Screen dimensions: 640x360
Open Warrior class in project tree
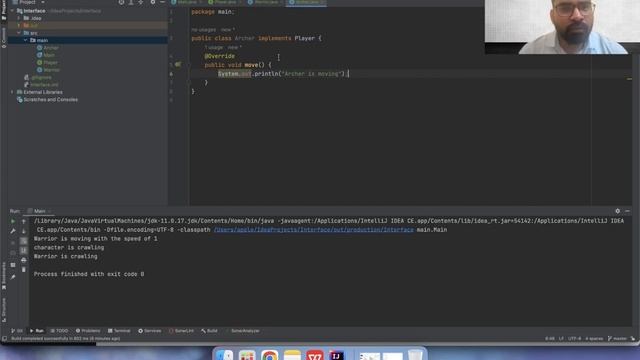[x=49, y=70]
